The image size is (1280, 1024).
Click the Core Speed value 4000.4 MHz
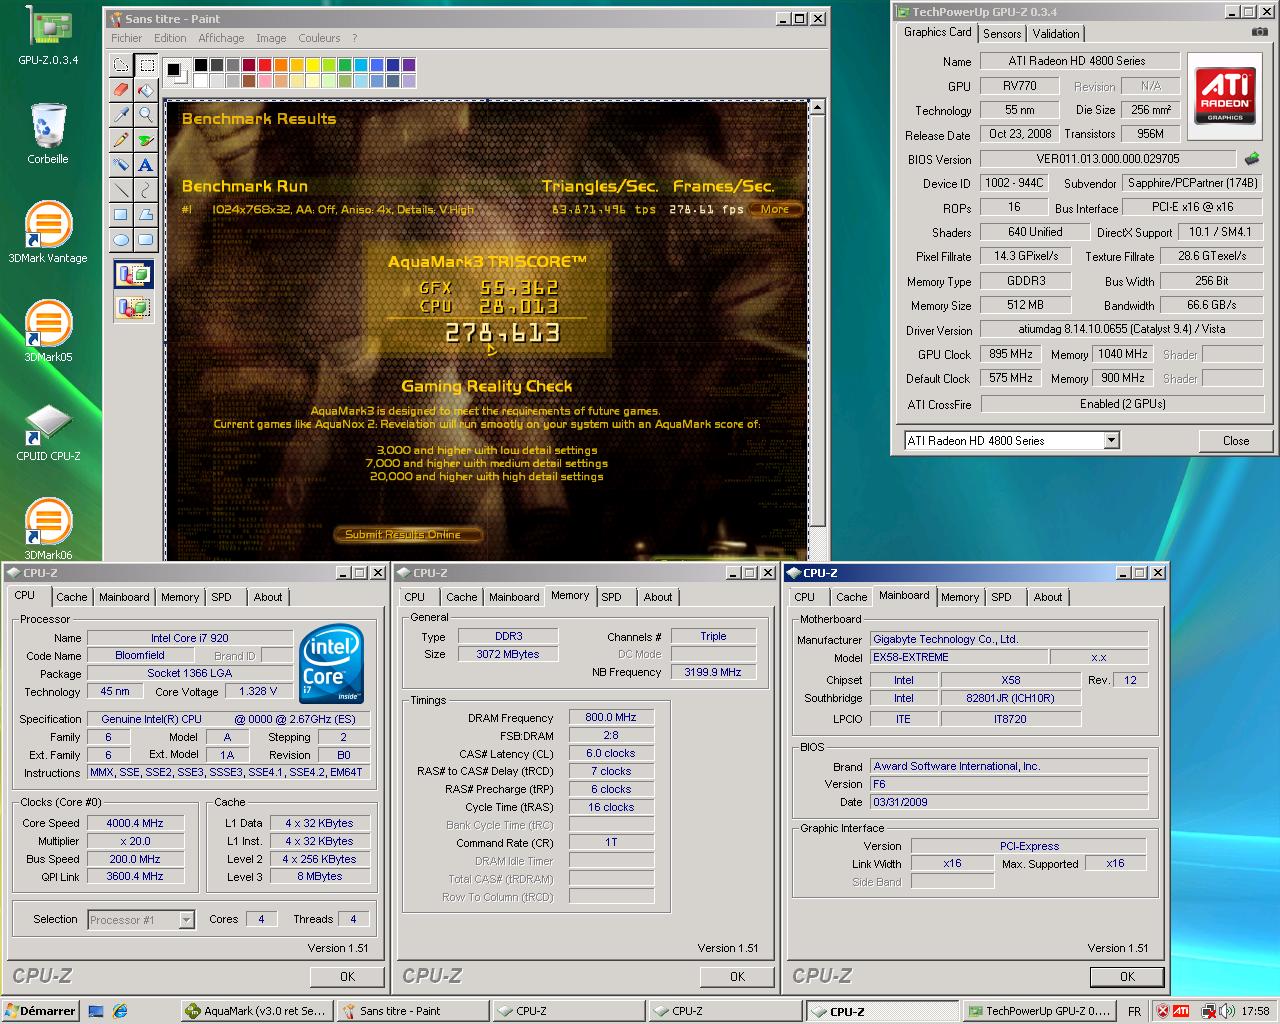(x=135, y=823)
